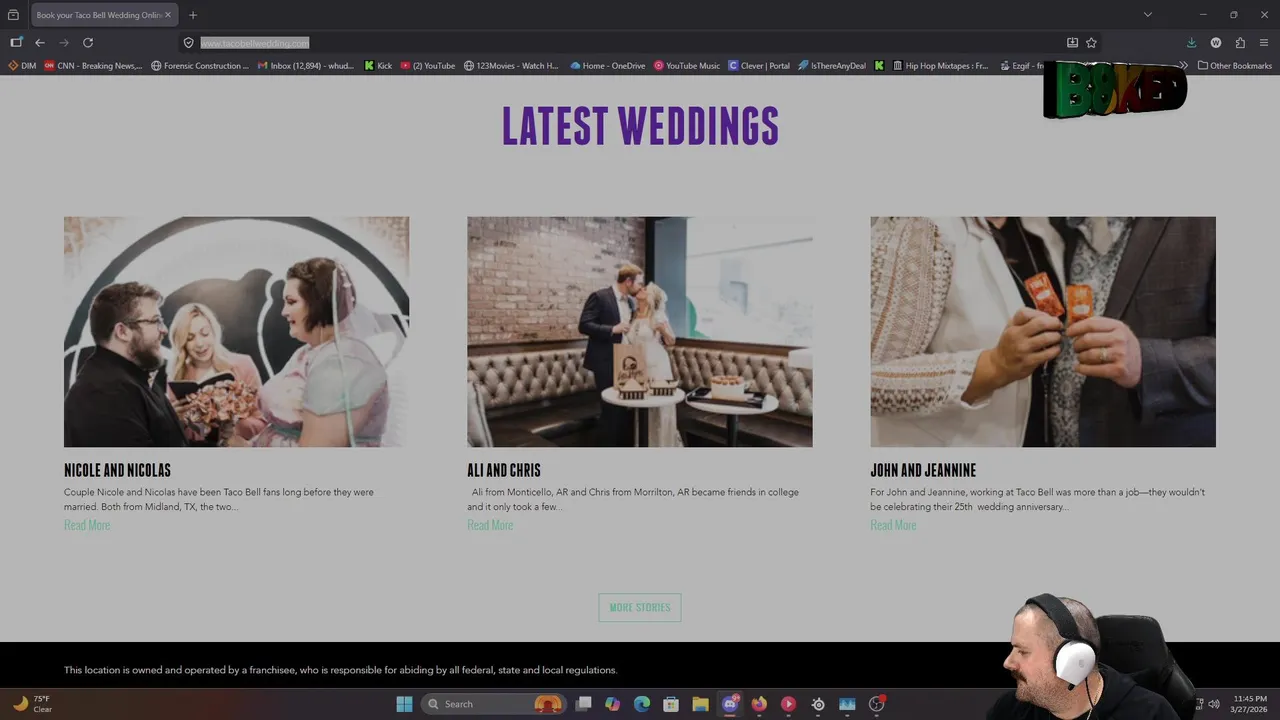
Task: Expand the list all tabs chevron
Action: [1148, 15]
